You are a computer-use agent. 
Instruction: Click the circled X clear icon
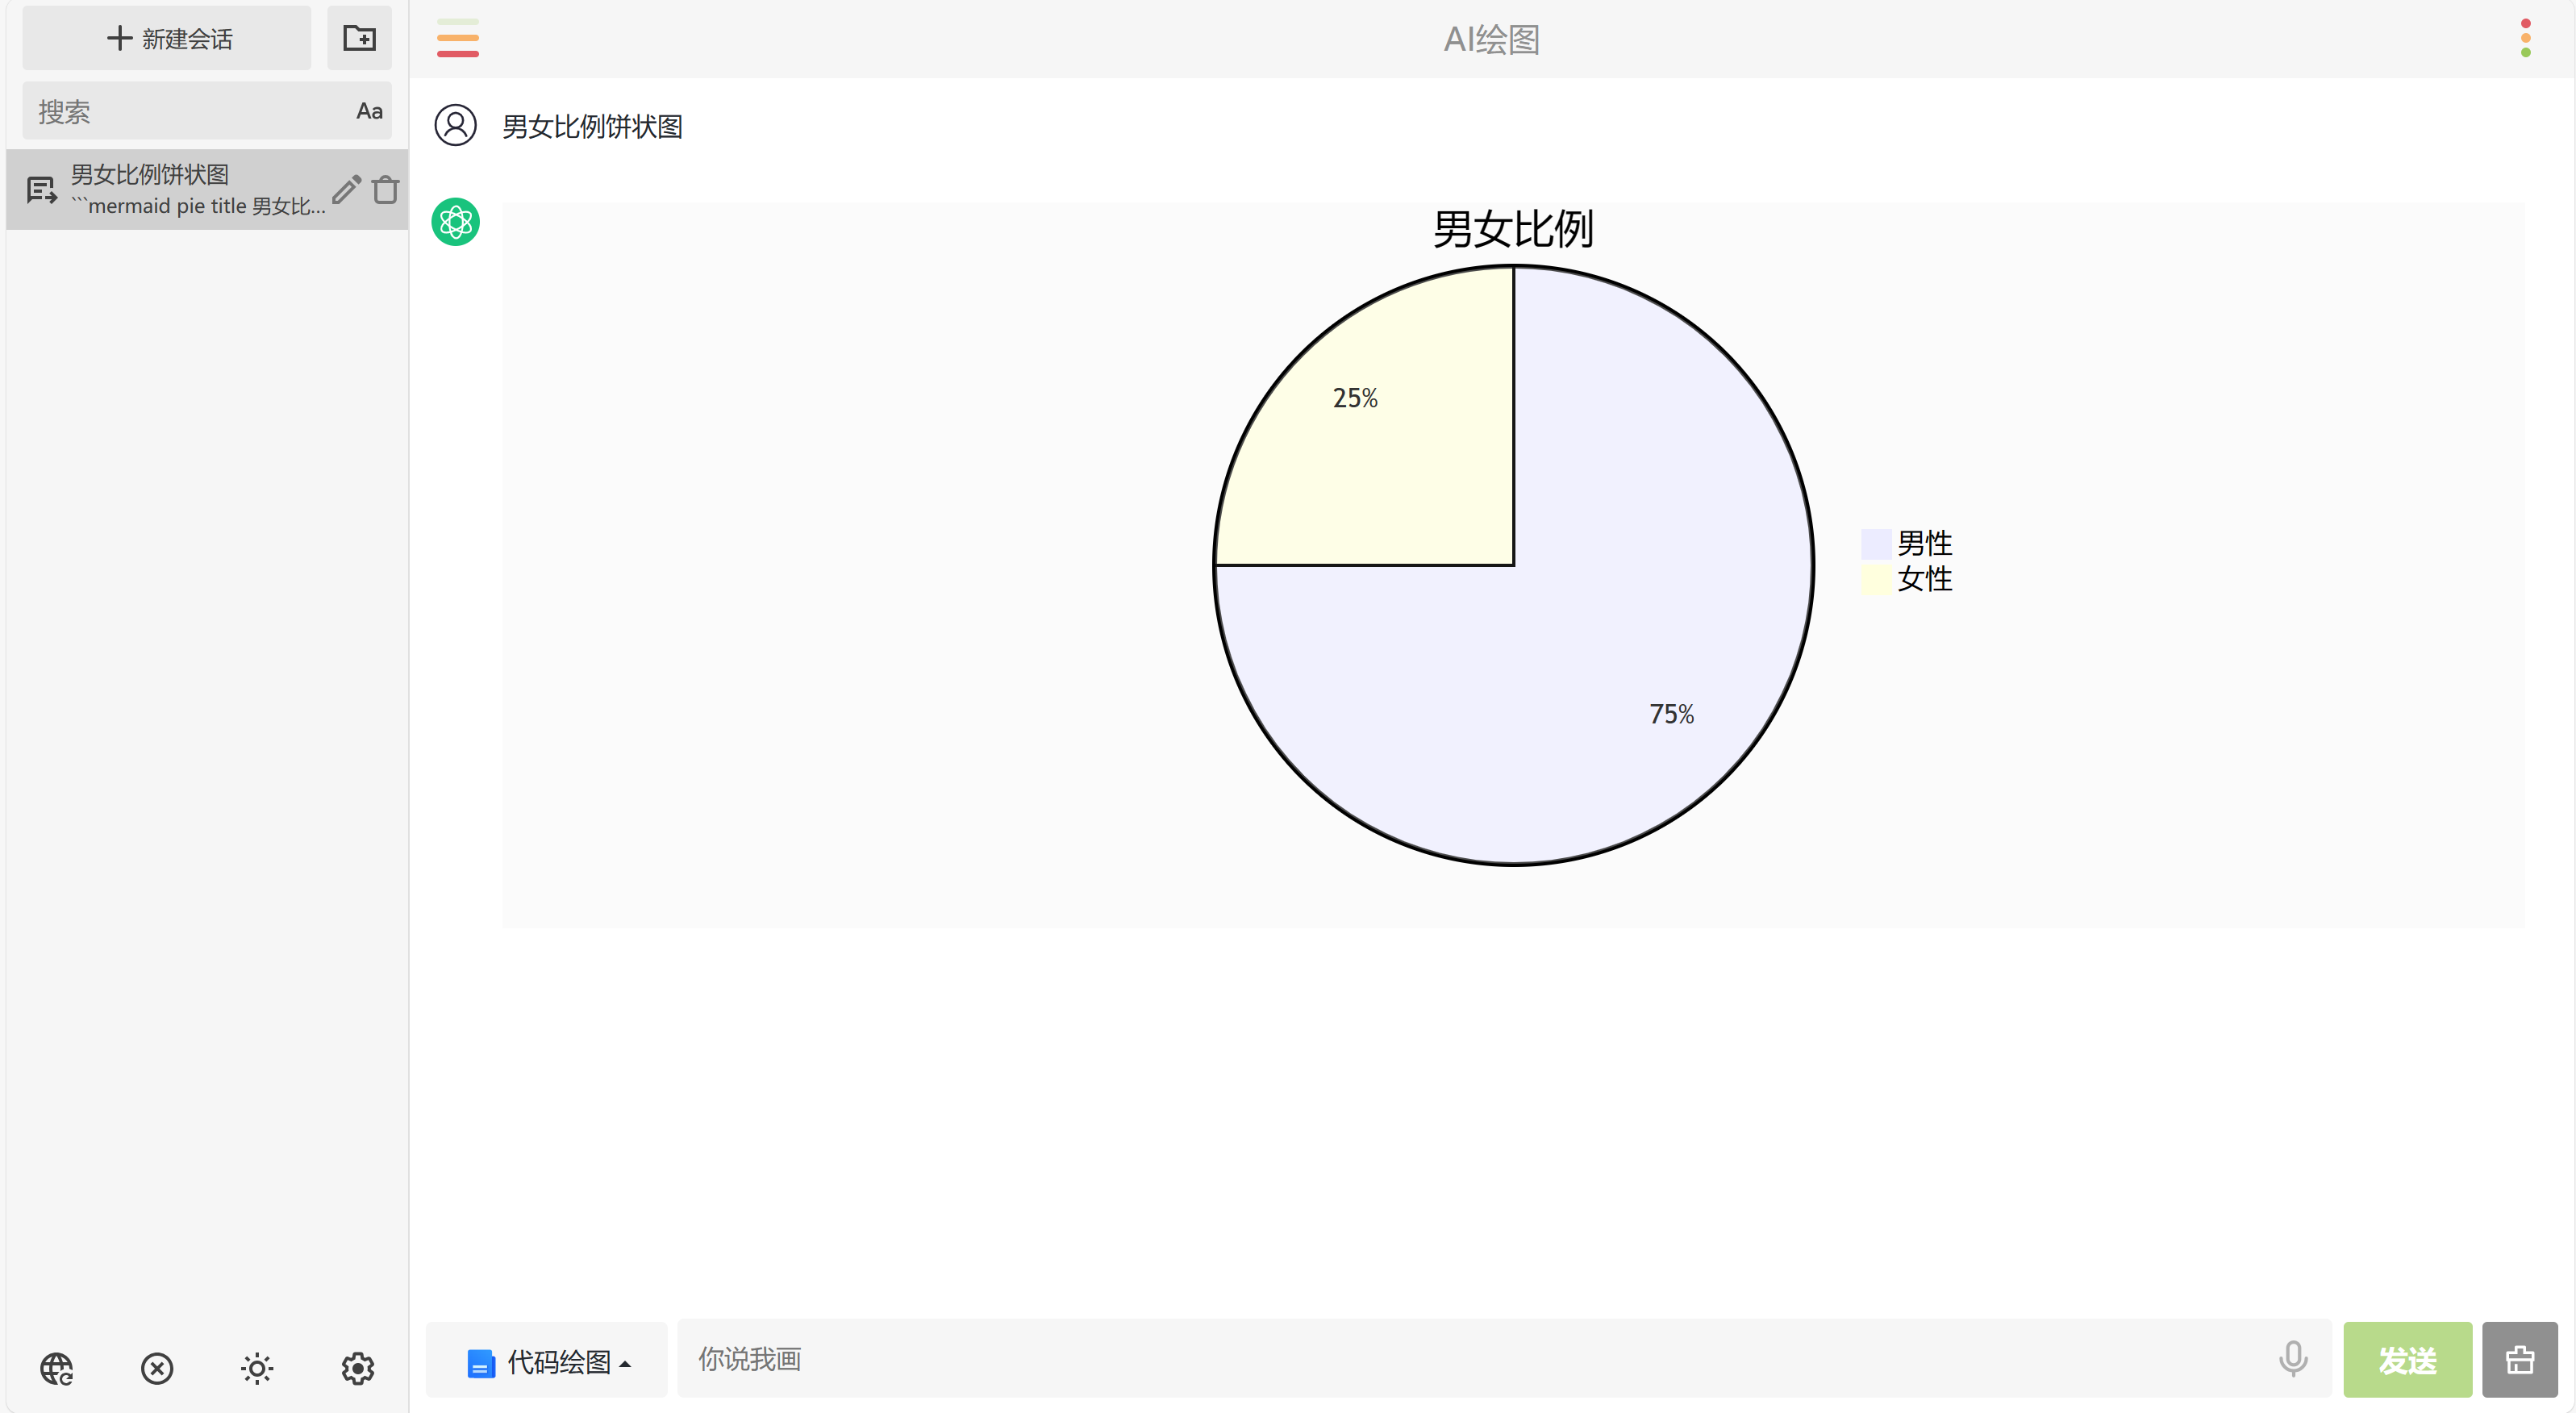pyautogui.click(x=157, y=1367)
